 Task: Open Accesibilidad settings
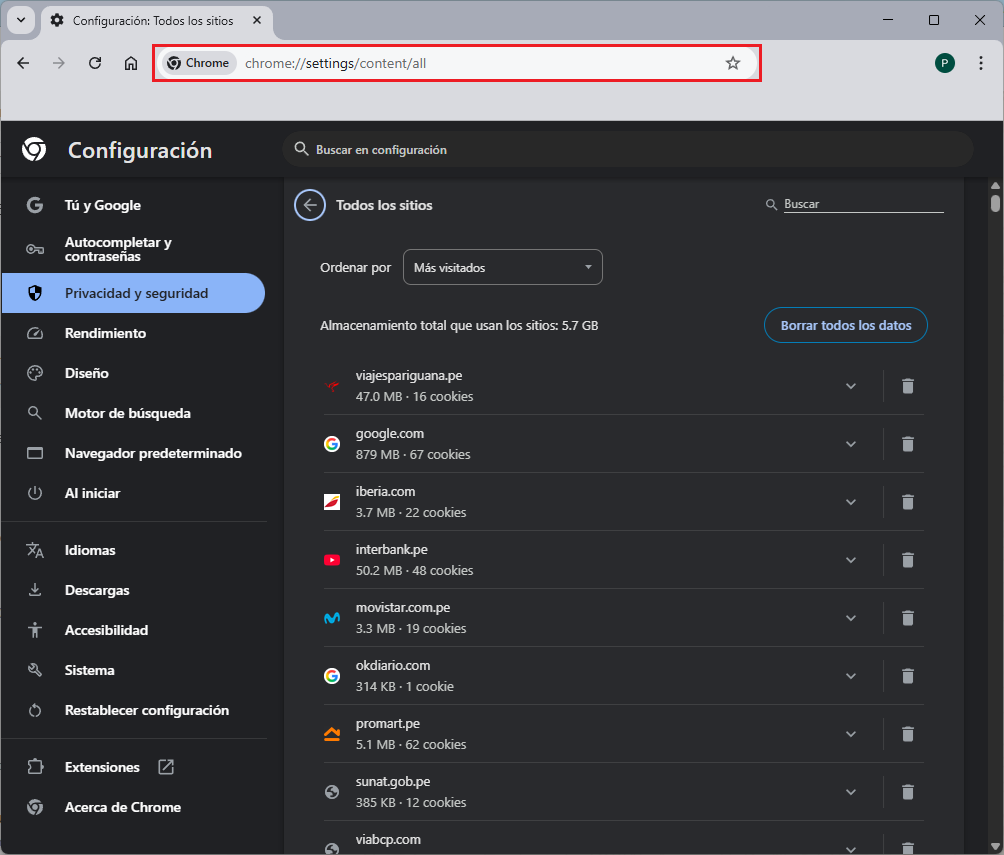(133, 630)
